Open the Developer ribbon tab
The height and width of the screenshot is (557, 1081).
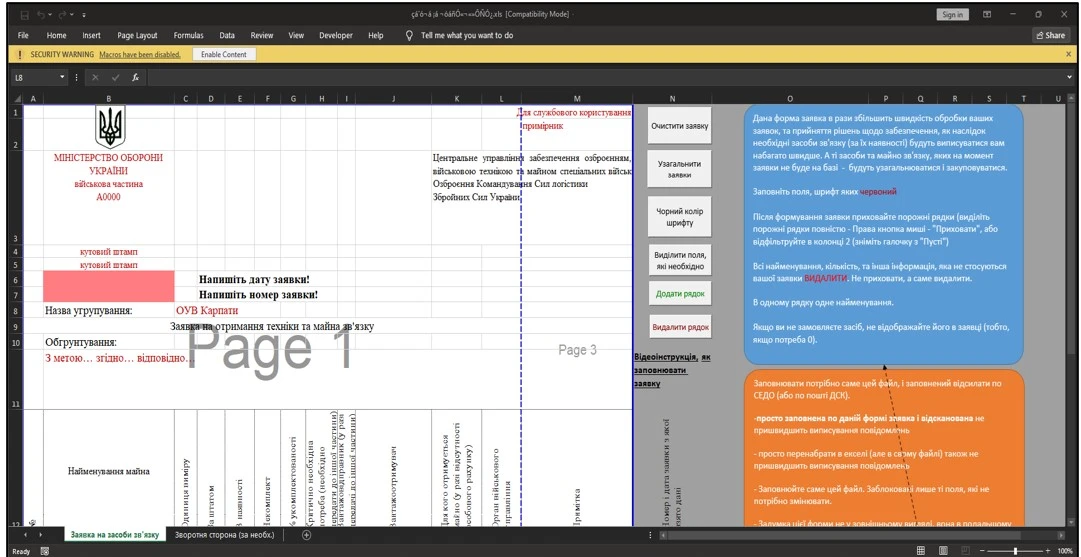coord(336,35)
